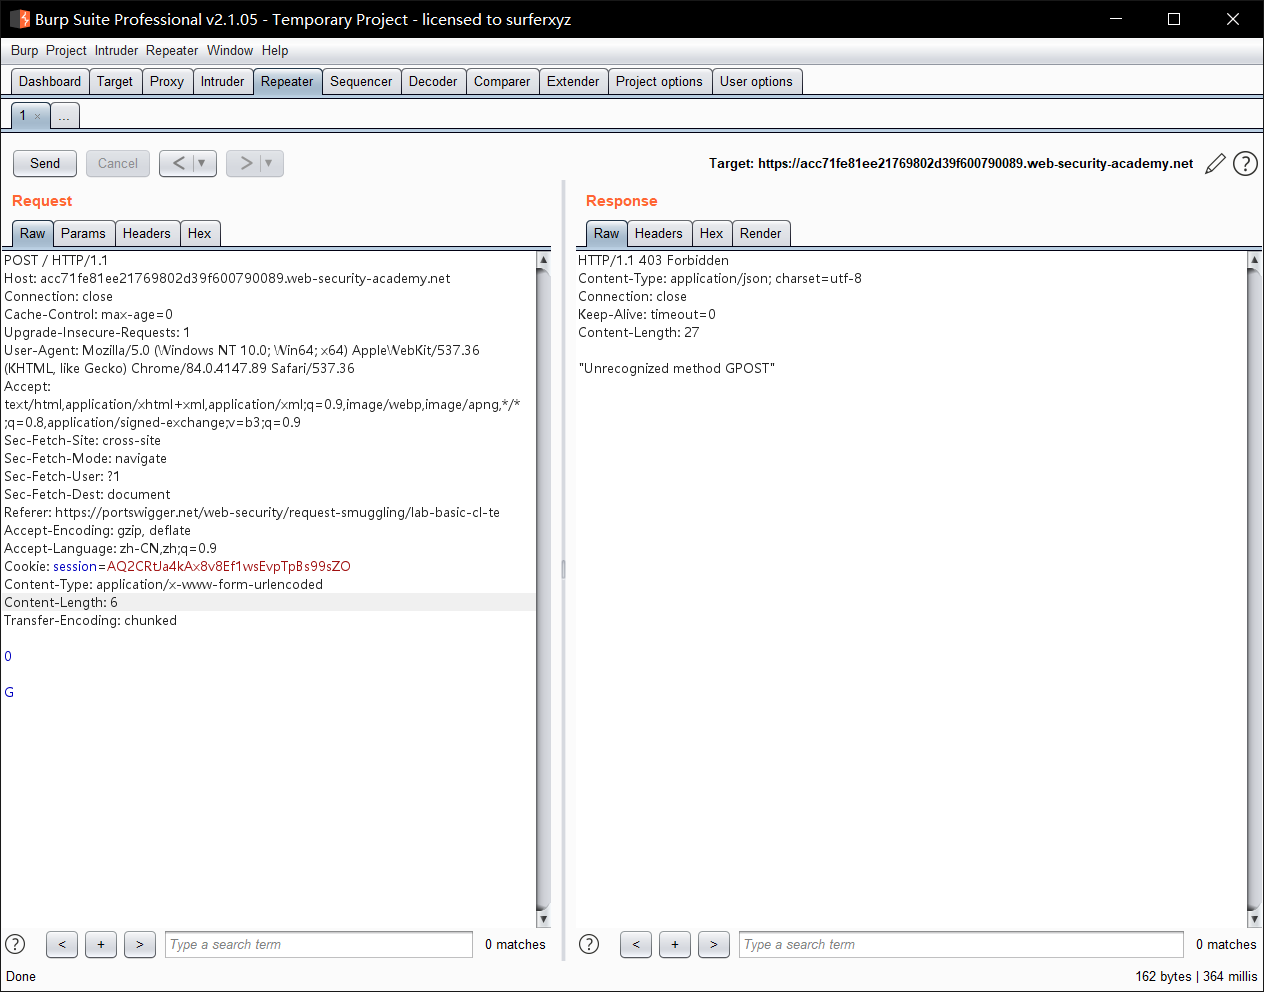Go forward in request history
The image size is (1264, 992).
[x=244, y=163]
